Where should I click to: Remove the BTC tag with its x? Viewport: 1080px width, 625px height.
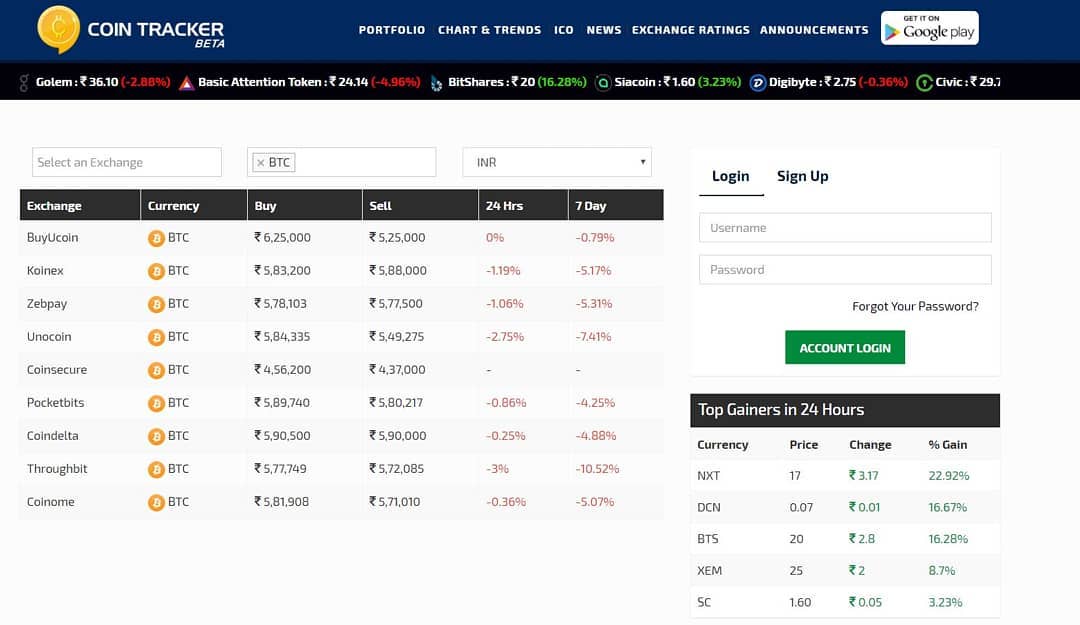pos(260,163)
